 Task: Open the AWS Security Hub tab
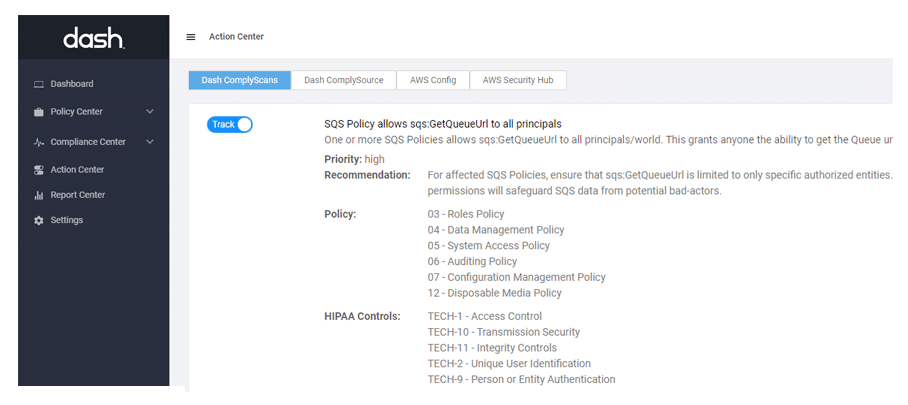point(518,80)
